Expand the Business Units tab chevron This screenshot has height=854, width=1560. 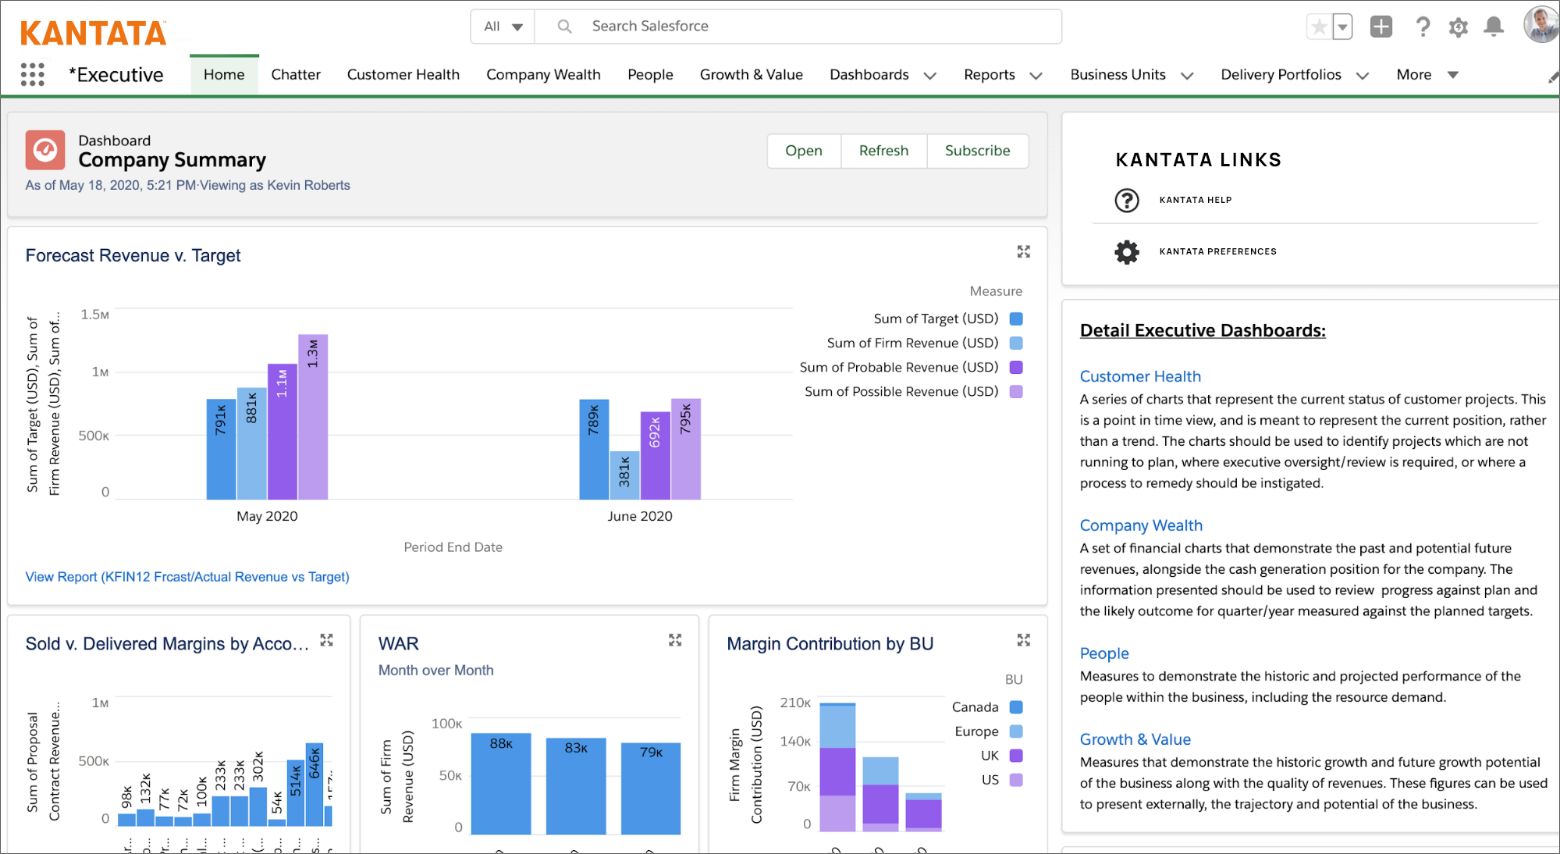pyautogui.click(x=1187, y=75)
